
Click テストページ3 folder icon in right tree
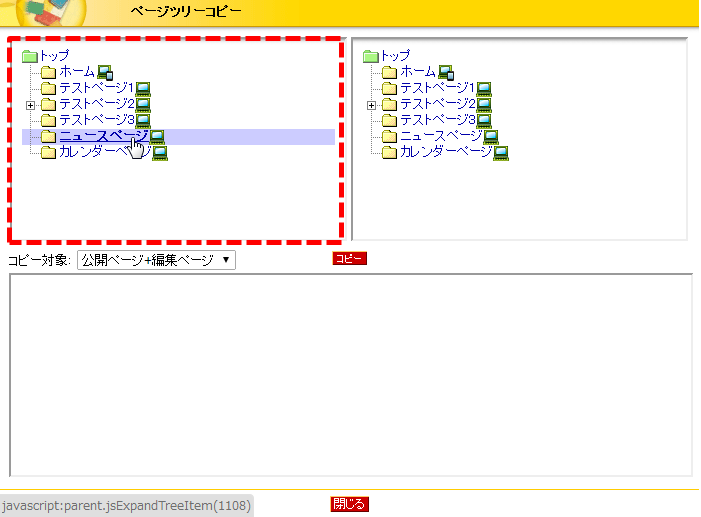click(x=389, y=121)
